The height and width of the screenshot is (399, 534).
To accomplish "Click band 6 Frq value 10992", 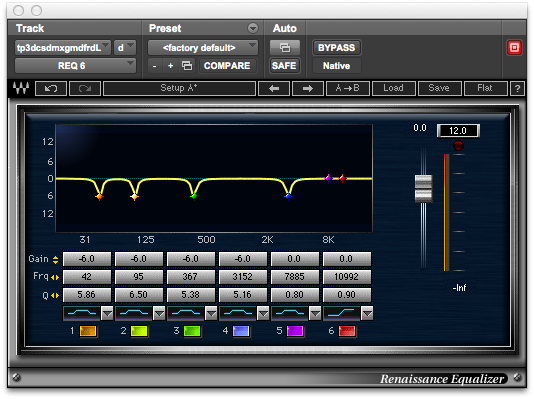I will (347, 277).
